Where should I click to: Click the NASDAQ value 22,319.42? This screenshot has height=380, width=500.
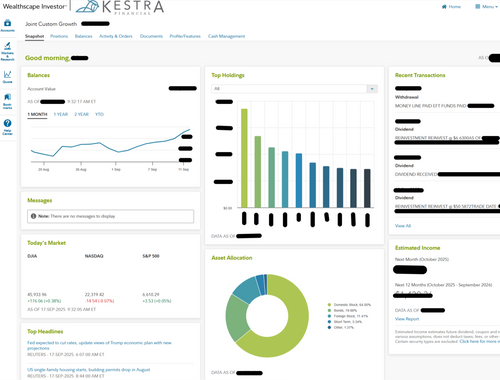tap(94, 295)
